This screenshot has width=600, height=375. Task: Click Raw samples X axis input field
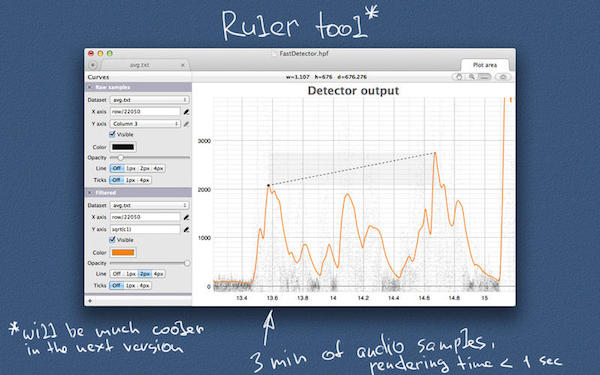pyautogui.click(x=145, y=112)
